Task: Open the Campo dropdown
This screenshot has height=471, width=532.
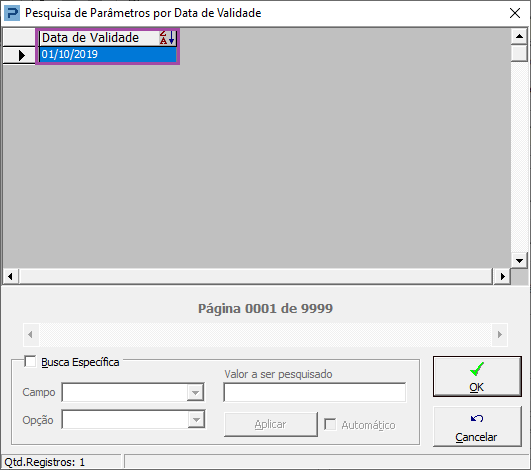Action: point(195,393)
